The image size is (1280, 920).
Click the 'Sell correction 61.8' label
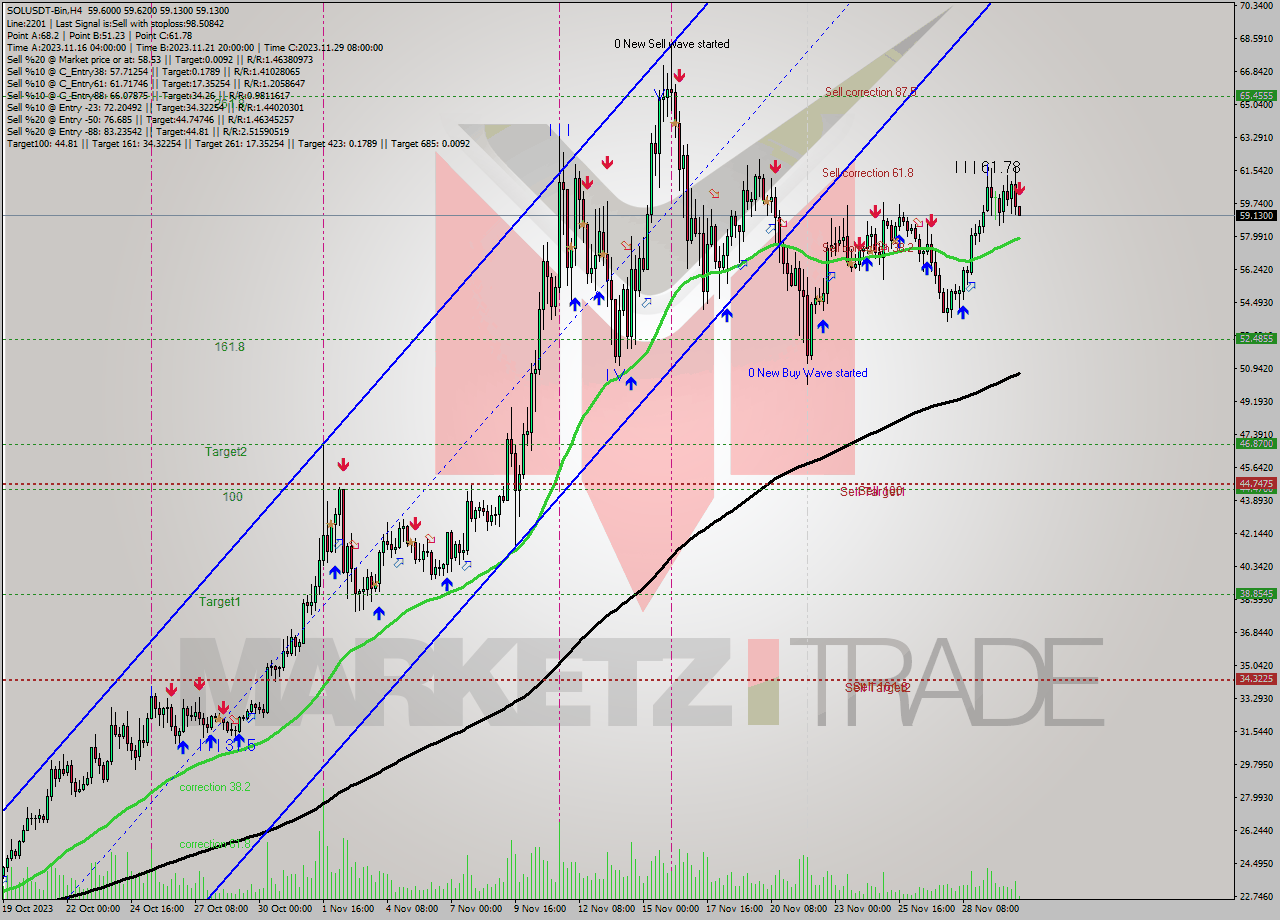(x=868, y=173)
